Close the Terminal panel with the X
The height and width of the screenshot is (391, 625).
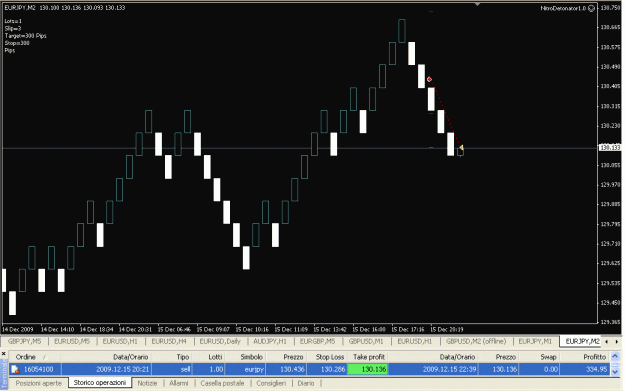tap(4, 354)
